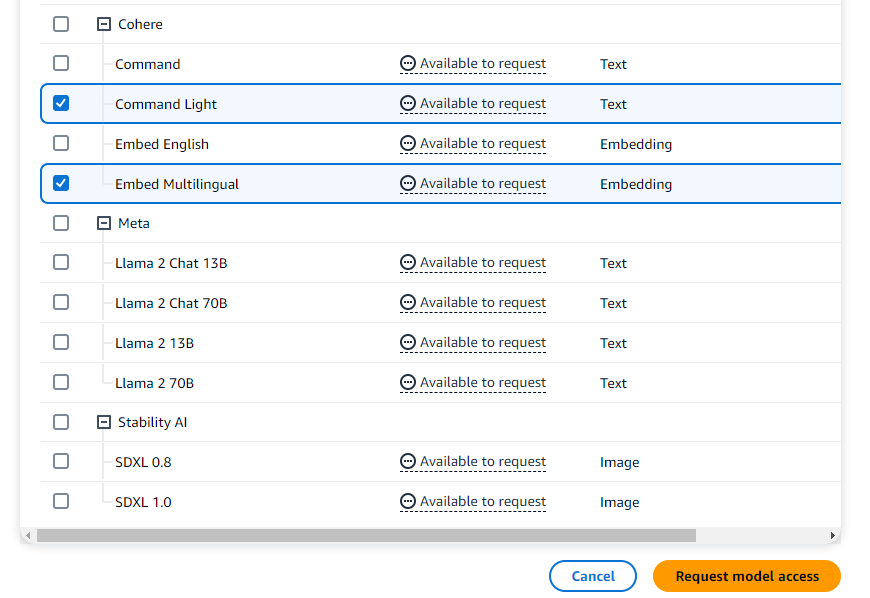Click the SDXL 1.0 model name

coord(143,502)
